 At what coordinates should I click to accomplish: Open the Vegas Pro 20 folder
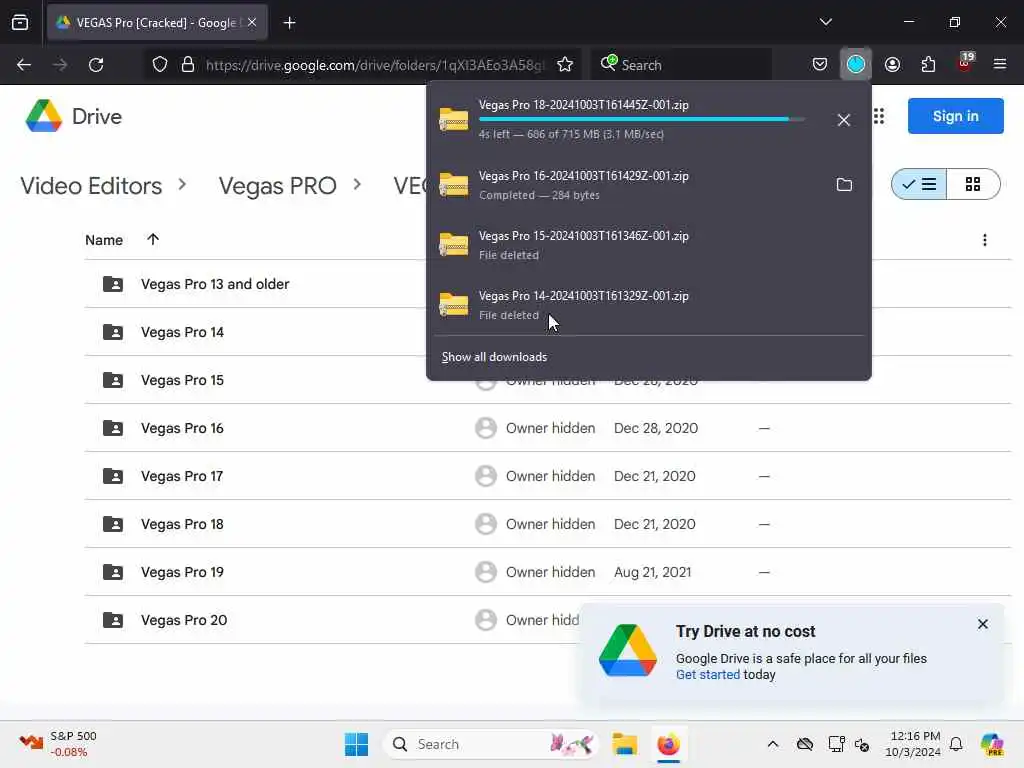(184, 620)
